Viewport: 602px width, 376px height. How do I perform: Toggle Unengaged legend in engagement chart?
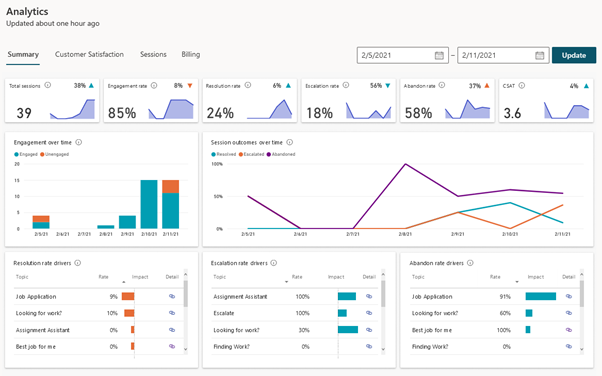55,154
